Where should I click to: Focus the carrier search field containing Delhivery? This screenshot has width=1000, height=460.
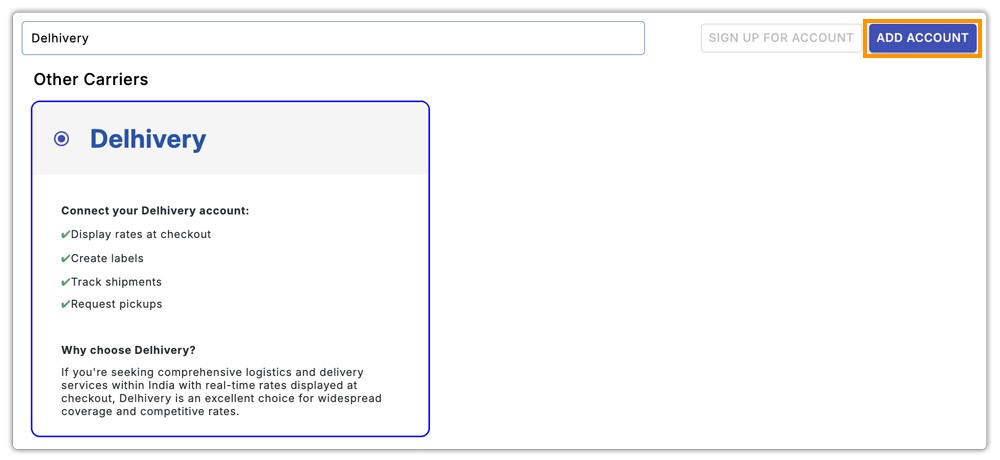(x=333, y=38)
